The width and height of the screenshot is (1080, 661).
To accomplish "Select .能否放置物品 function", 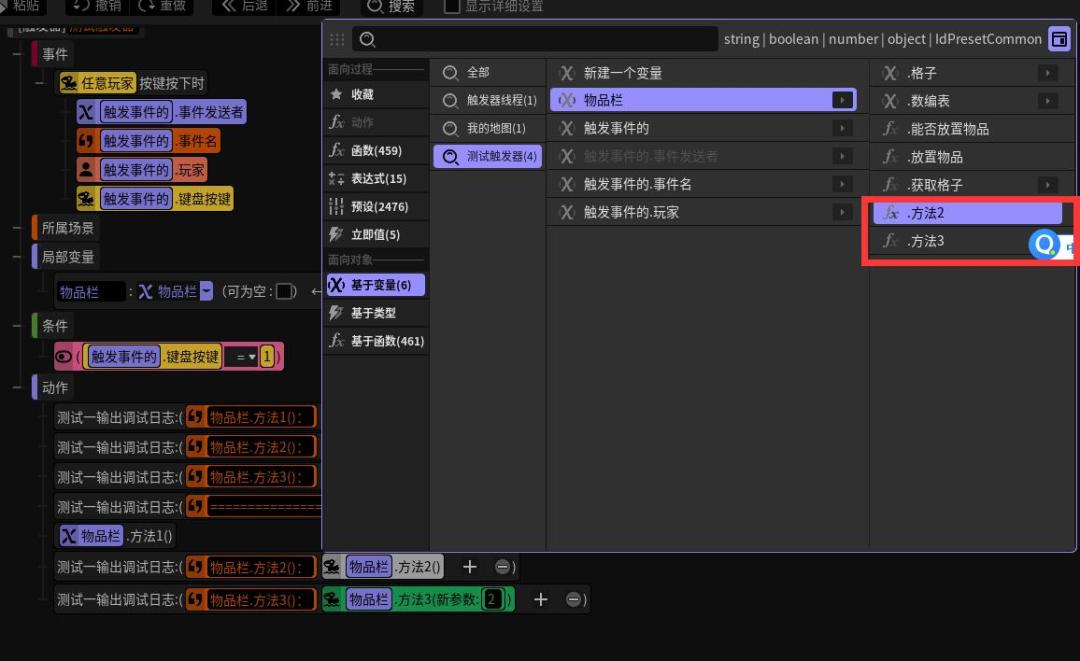I will tap(973, 129).
